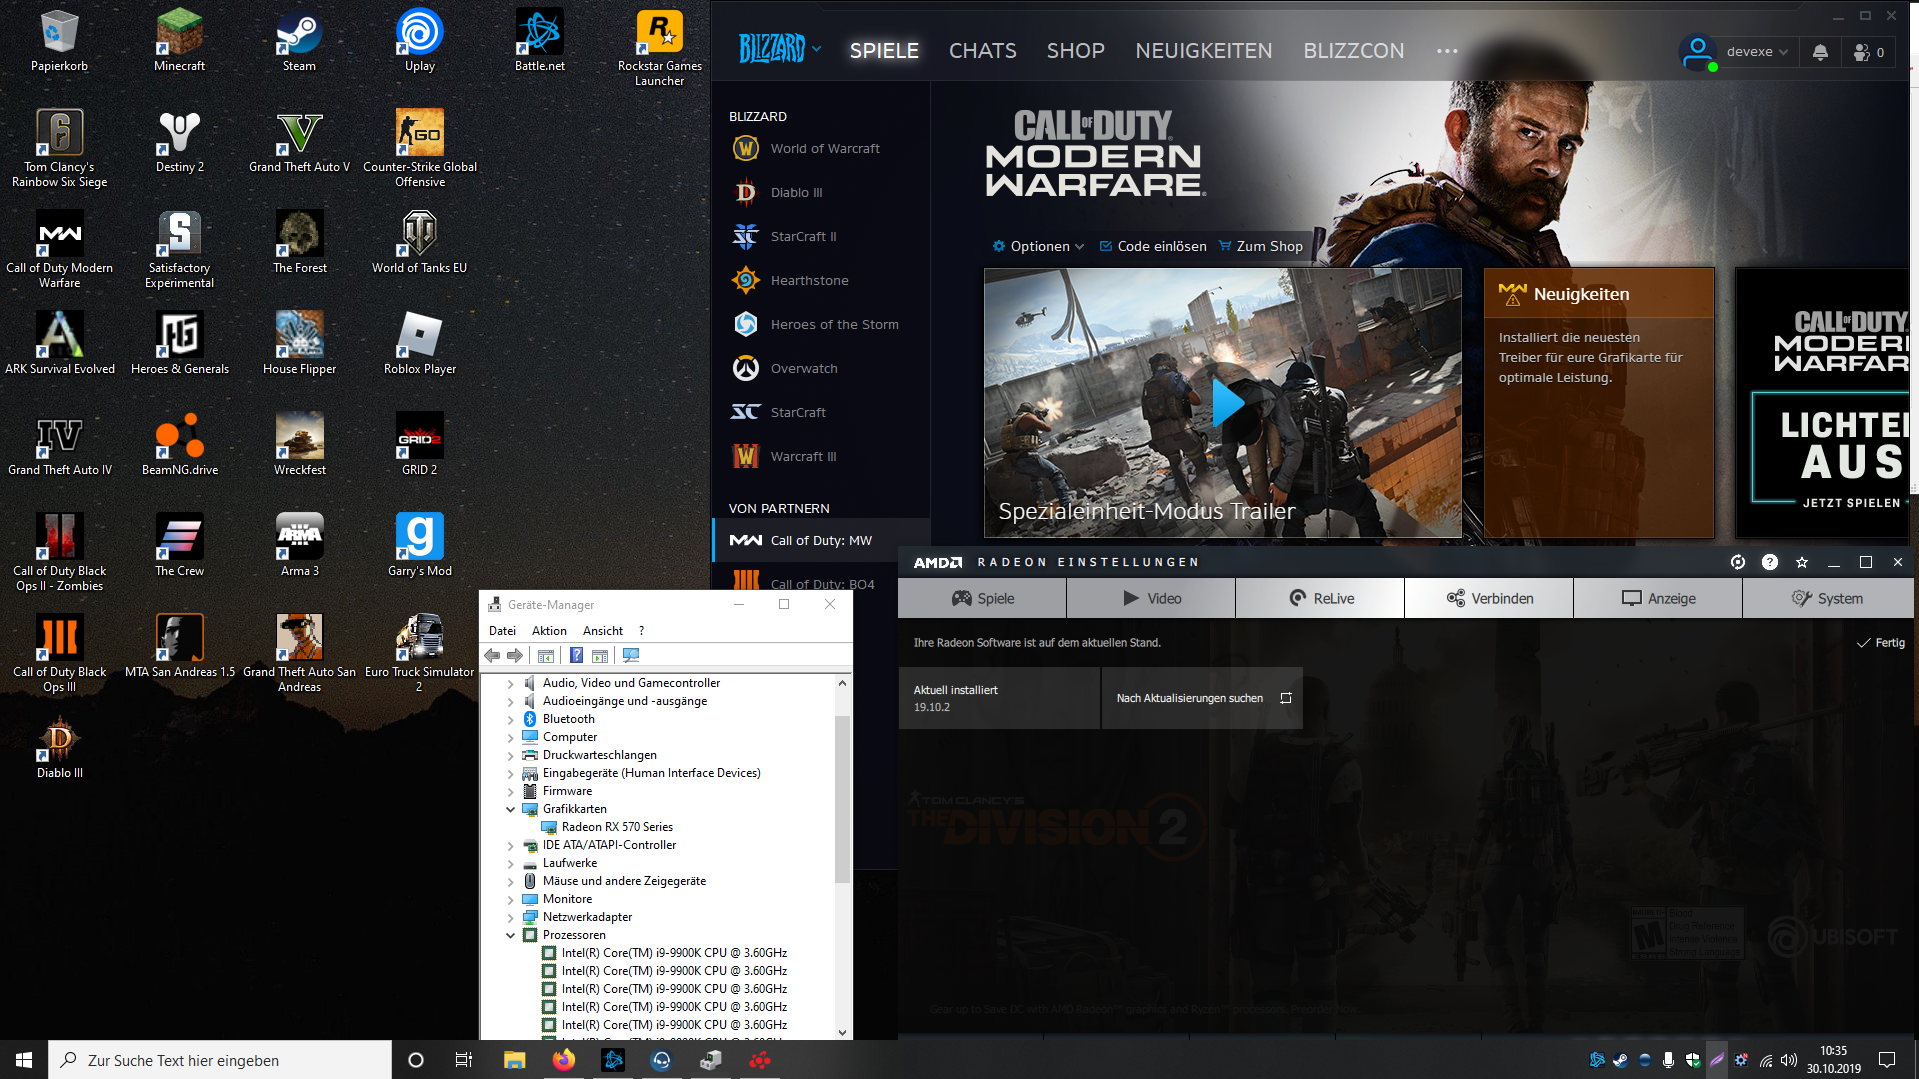Viewport: 1919px width, 1079px height.
Task: Click Device Manager monitor scan toolbar icon
Action: tap(631, 656)
